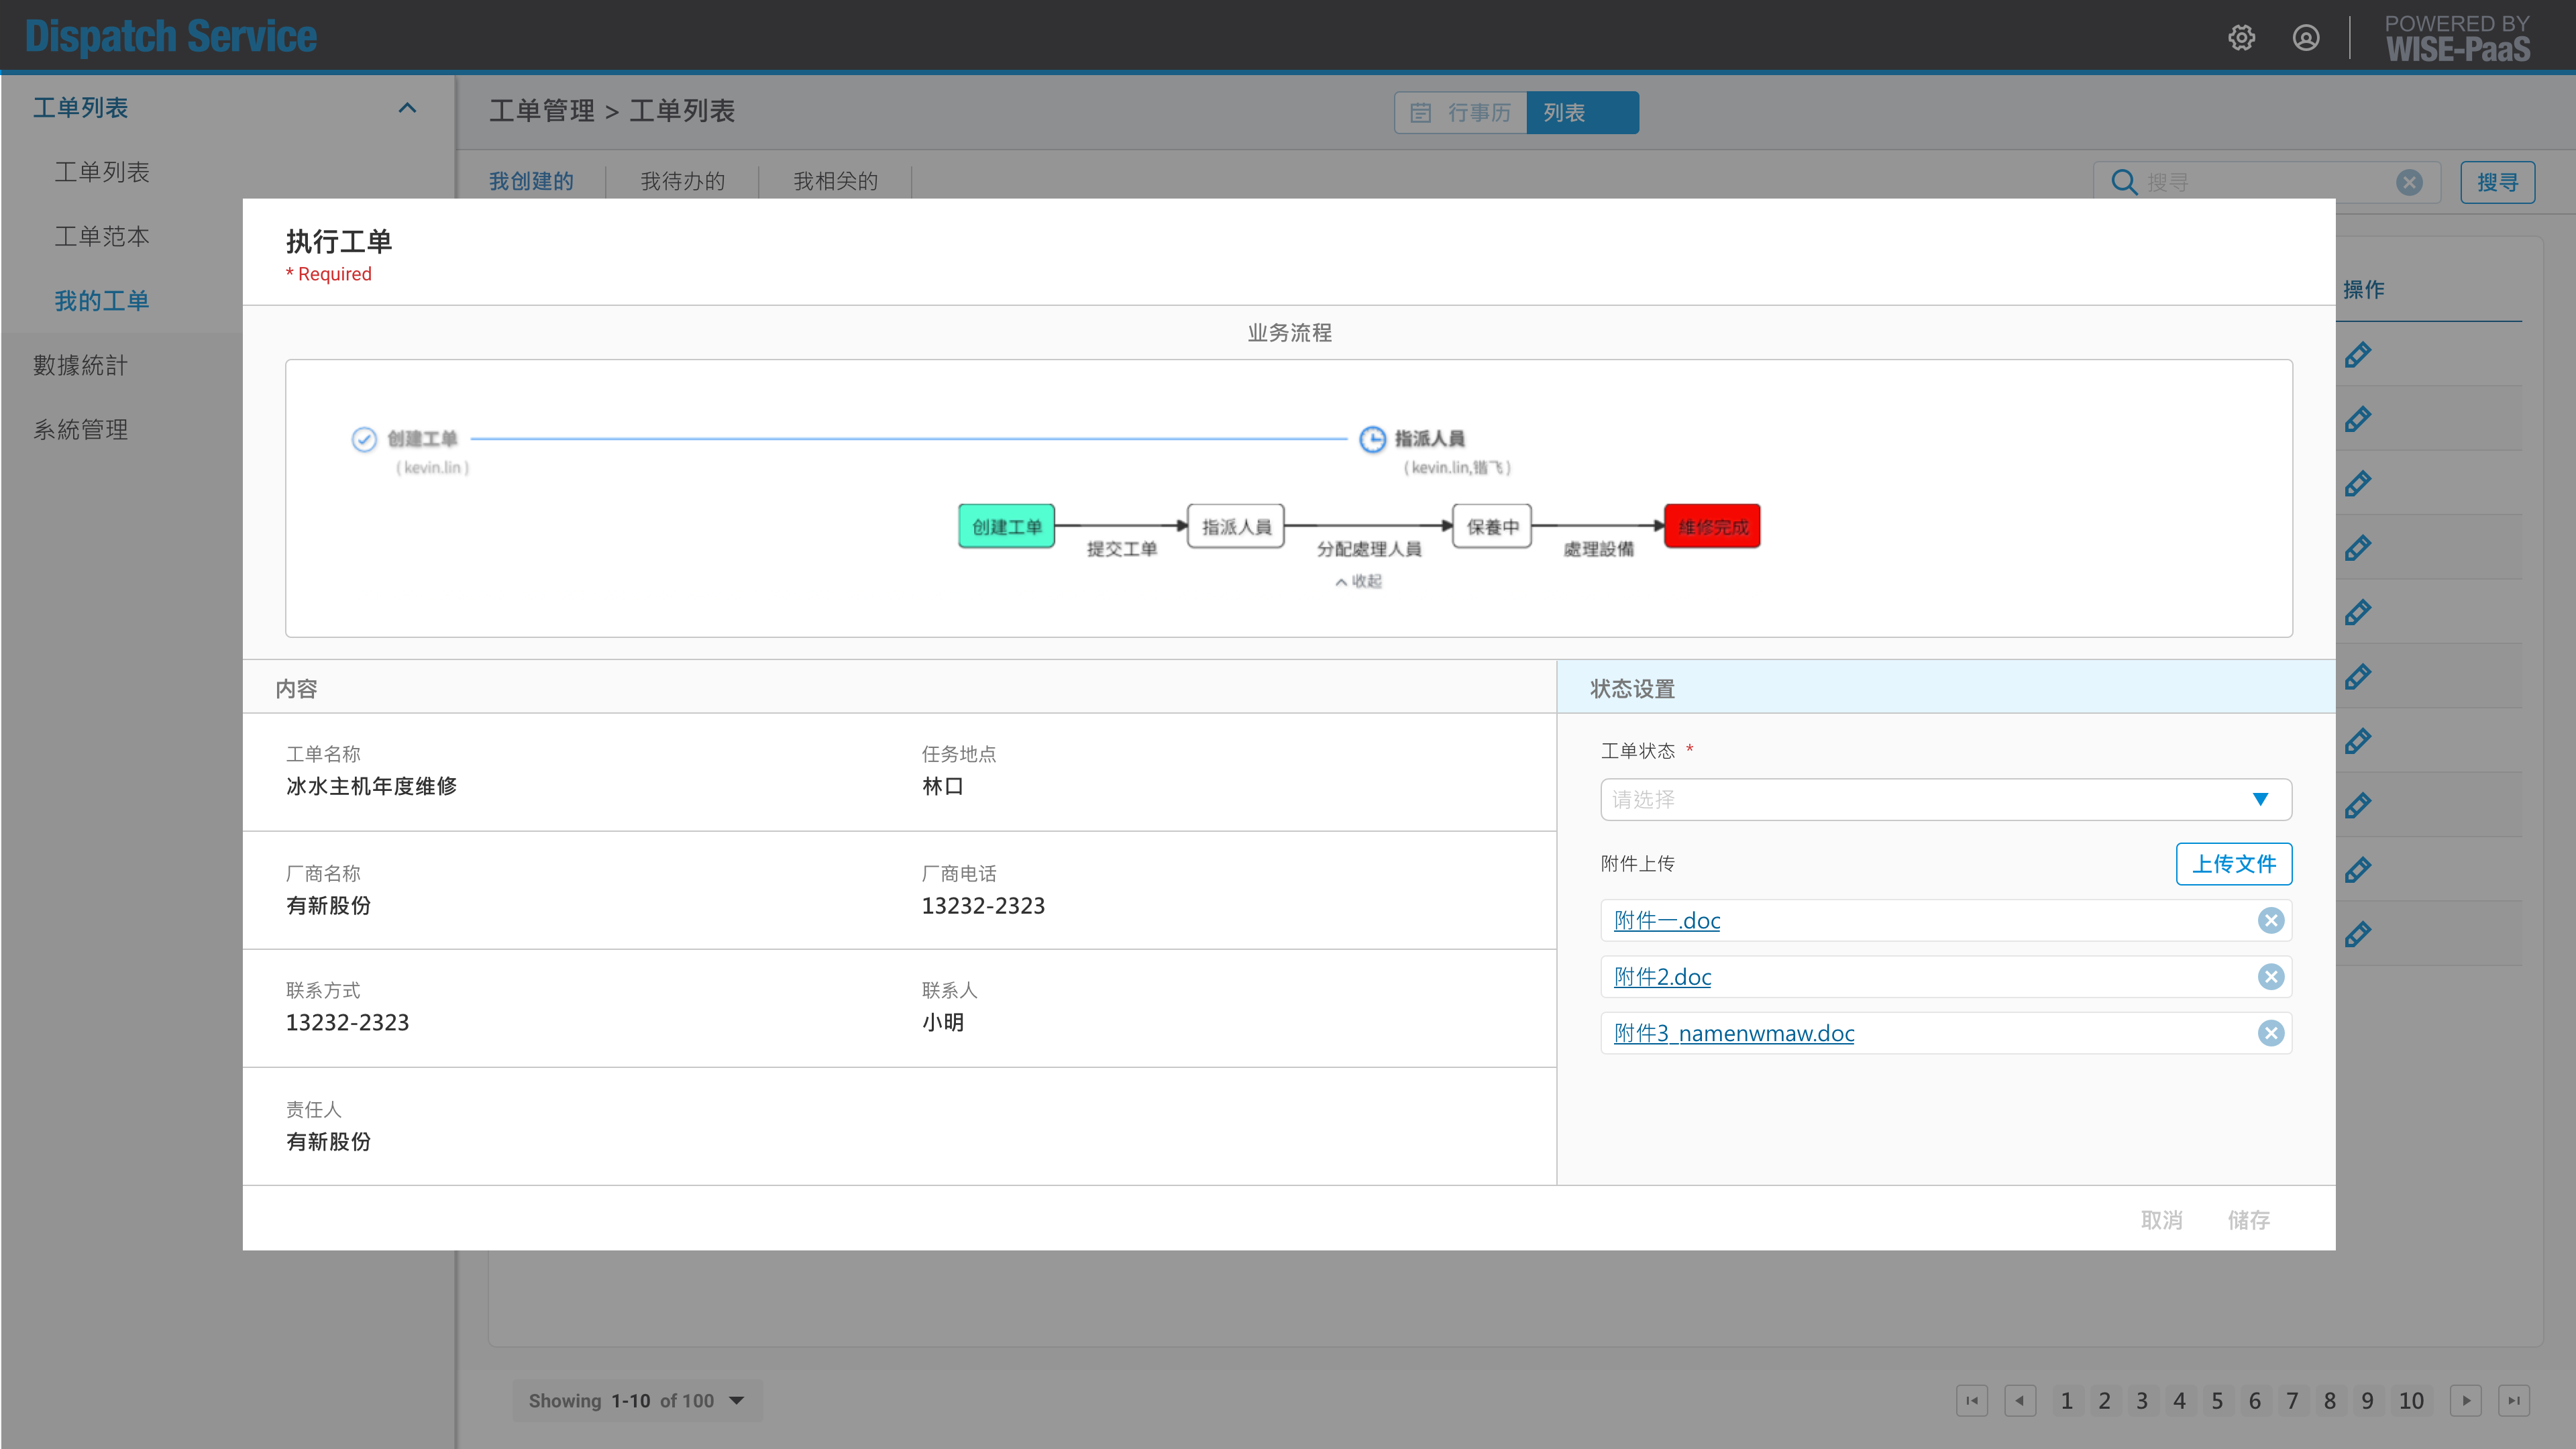Delete attachment 附件2.doc using X icon
2576x1449 pixels.
2270,977
